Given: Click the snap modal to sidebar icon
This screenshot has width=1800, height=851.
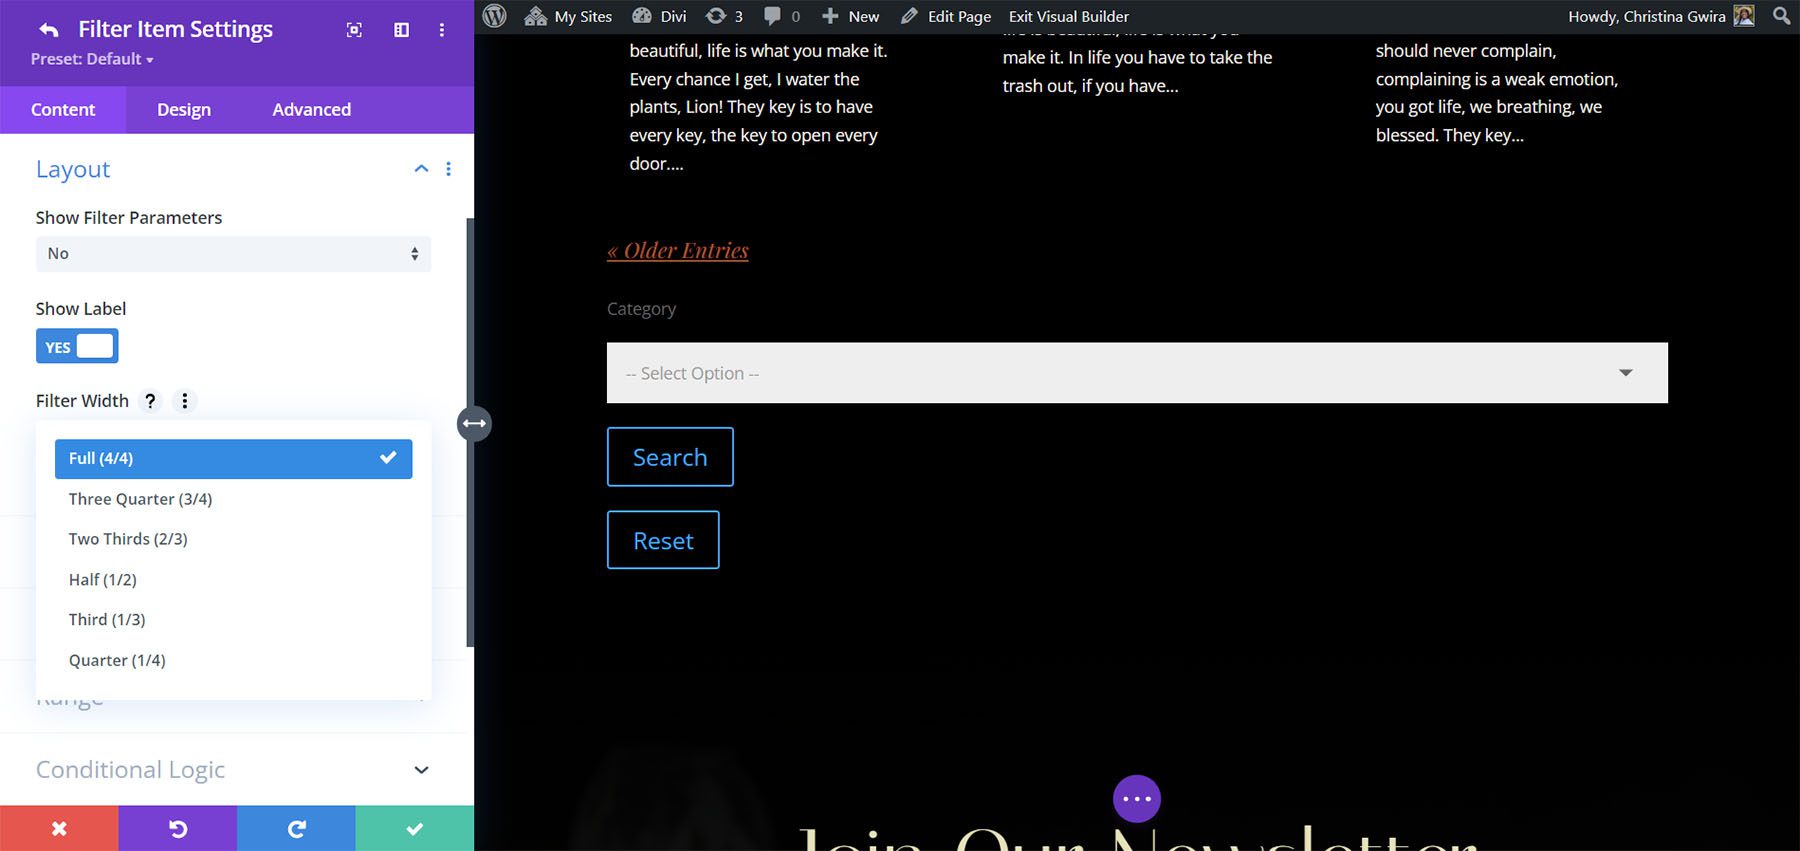Looking at the screenshot, I should pyautogui.click(x=401, y=30).
